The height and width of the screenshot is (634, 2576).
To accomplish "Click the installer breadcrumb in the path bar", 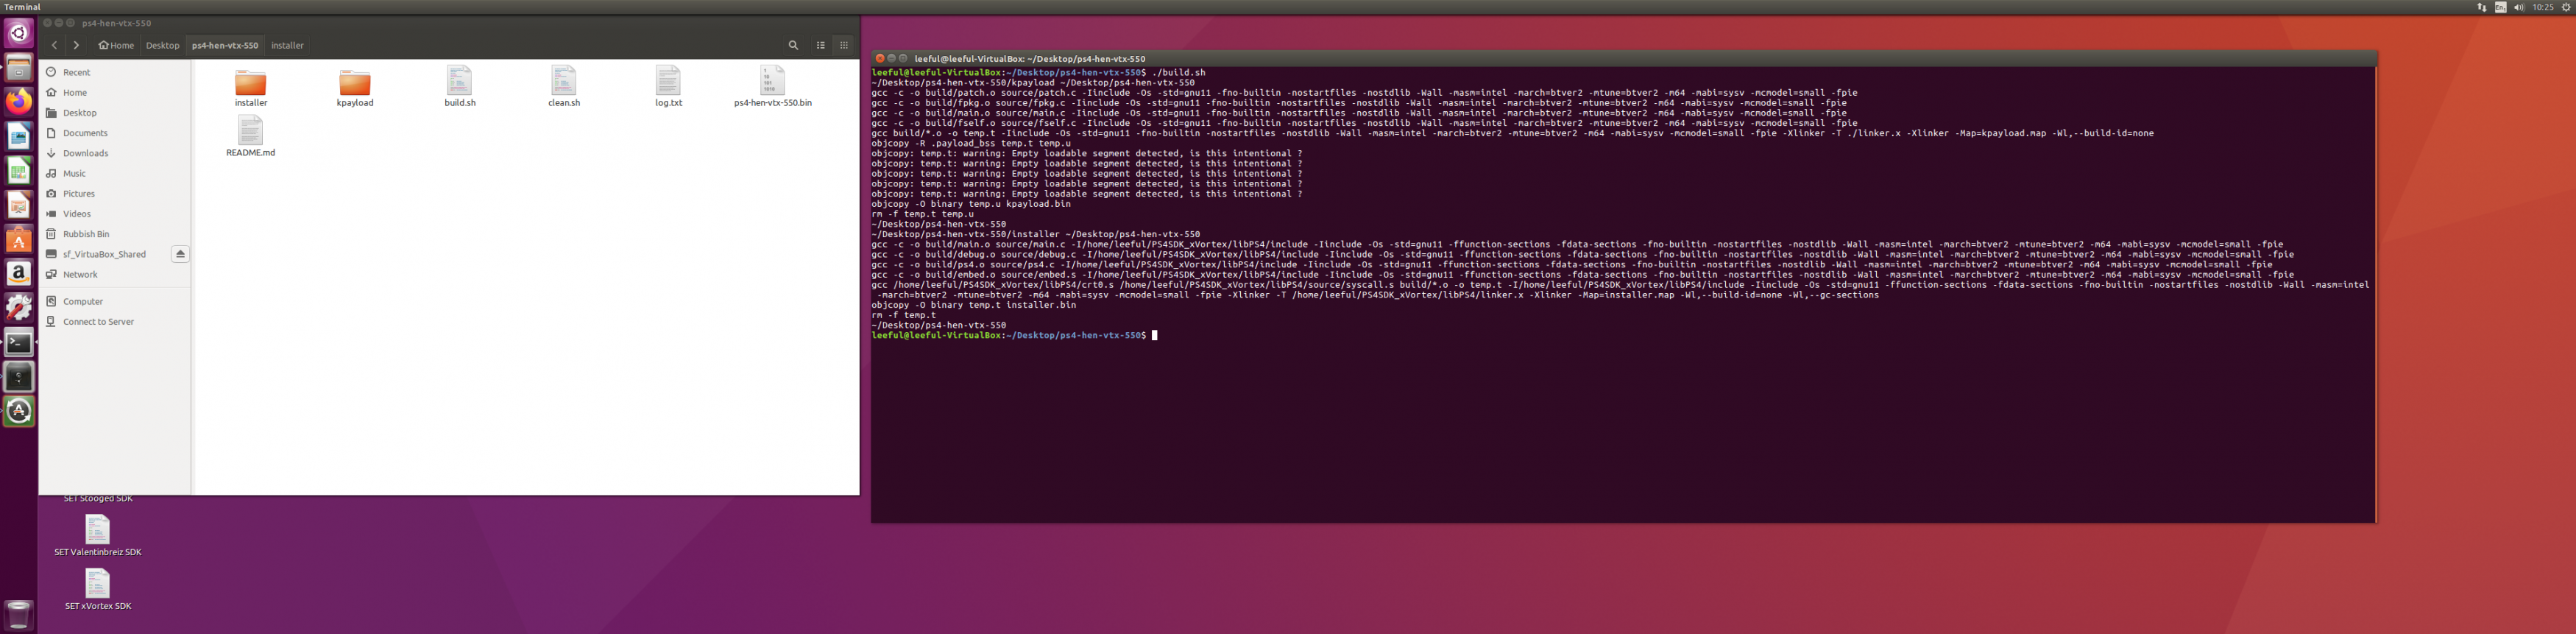I will coord(288,45).
